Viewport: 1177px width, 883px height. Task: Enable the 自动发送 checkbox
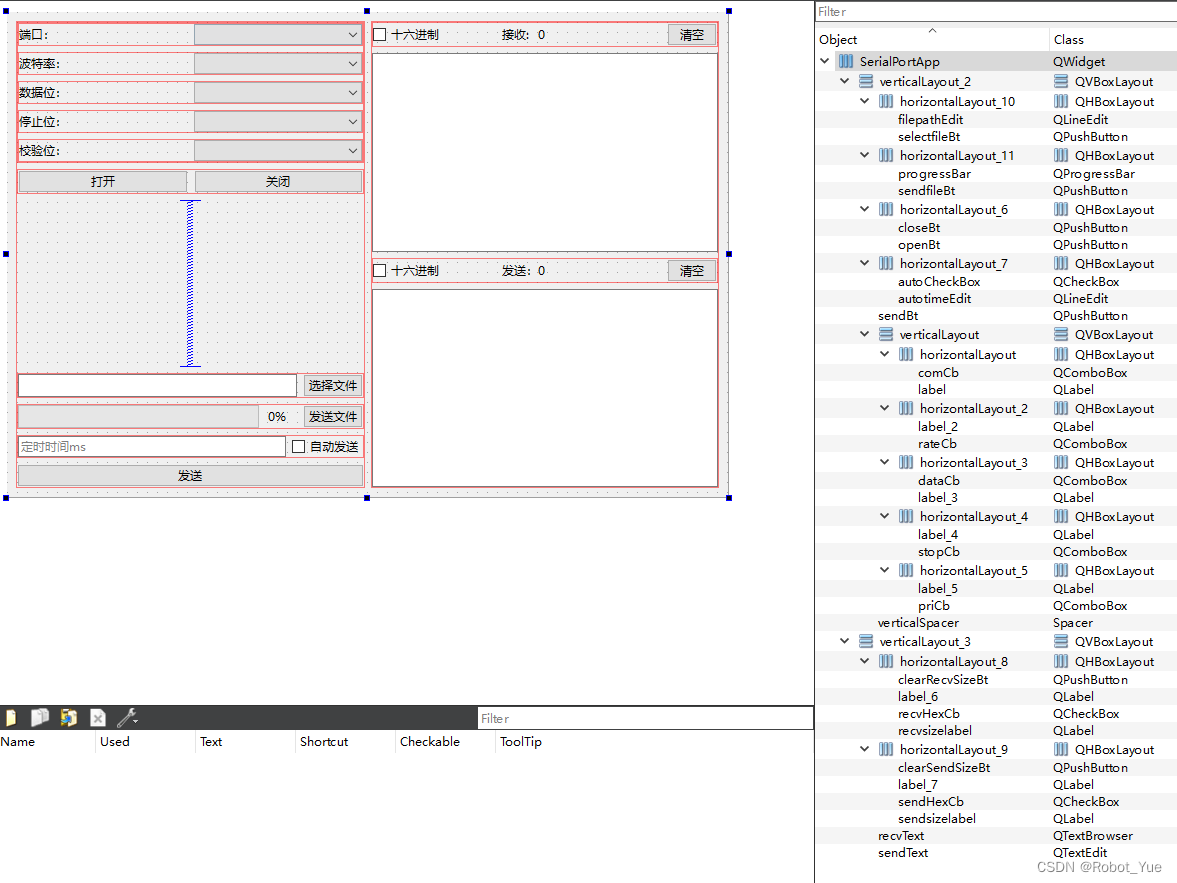(x=299, y=447)
